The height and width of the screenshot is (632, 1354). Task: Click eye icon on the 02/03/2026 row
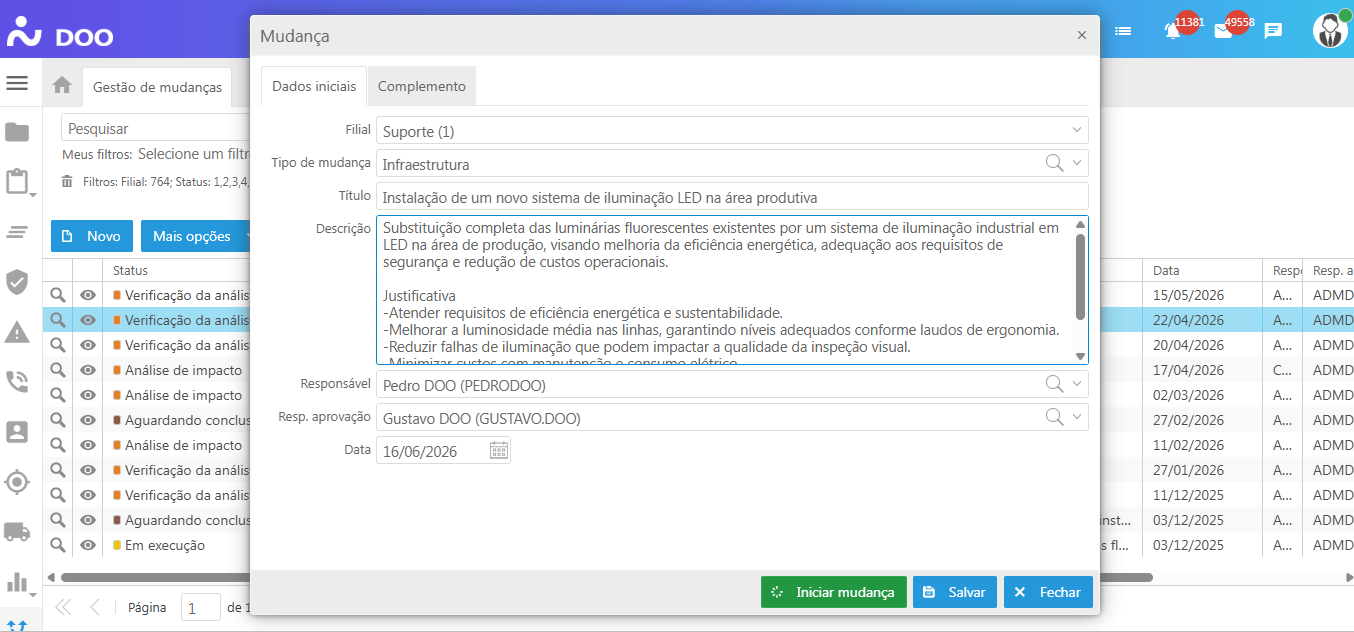88,395
